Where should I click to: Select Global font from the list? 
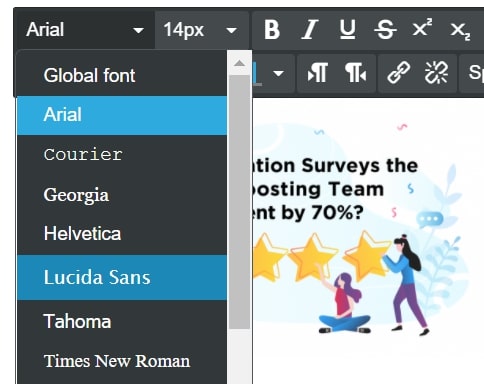[x=122, y=76]
